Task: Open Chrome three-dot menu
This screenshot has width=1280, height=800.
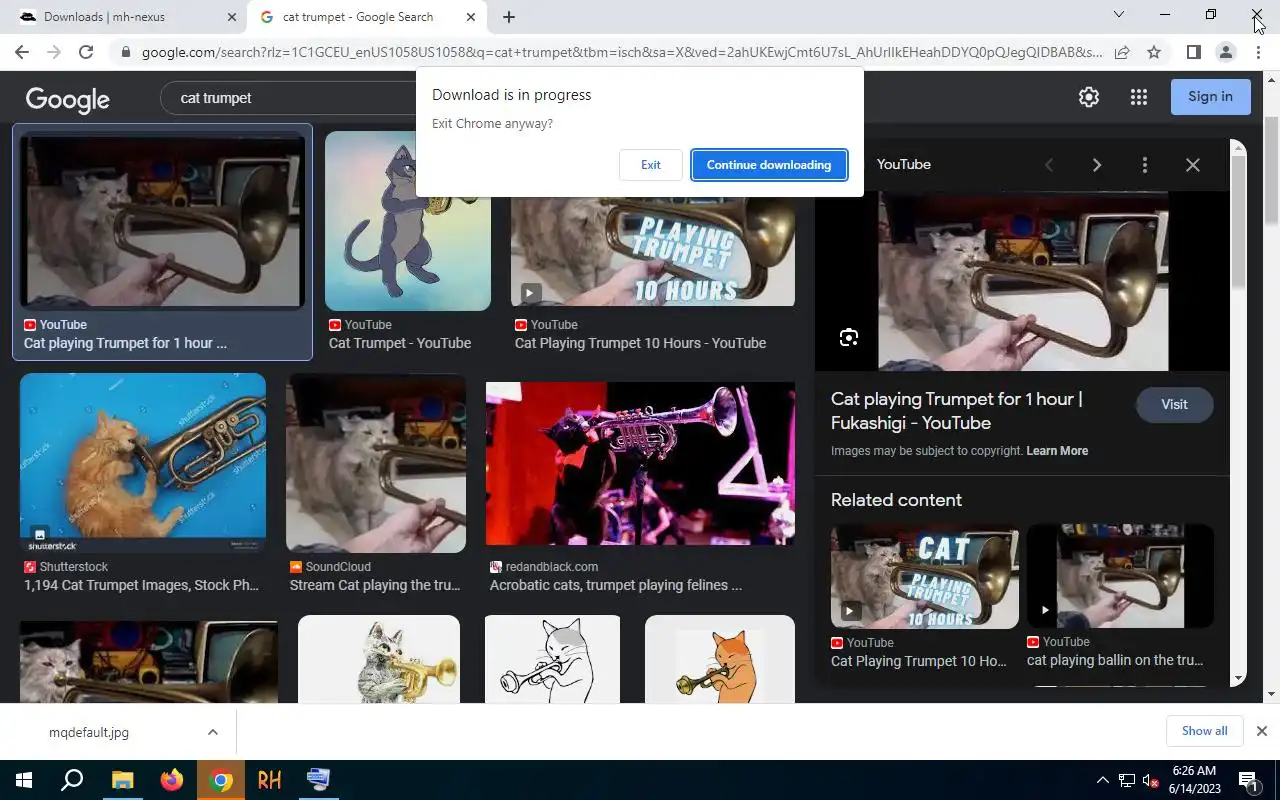Action: [1258, 52]
